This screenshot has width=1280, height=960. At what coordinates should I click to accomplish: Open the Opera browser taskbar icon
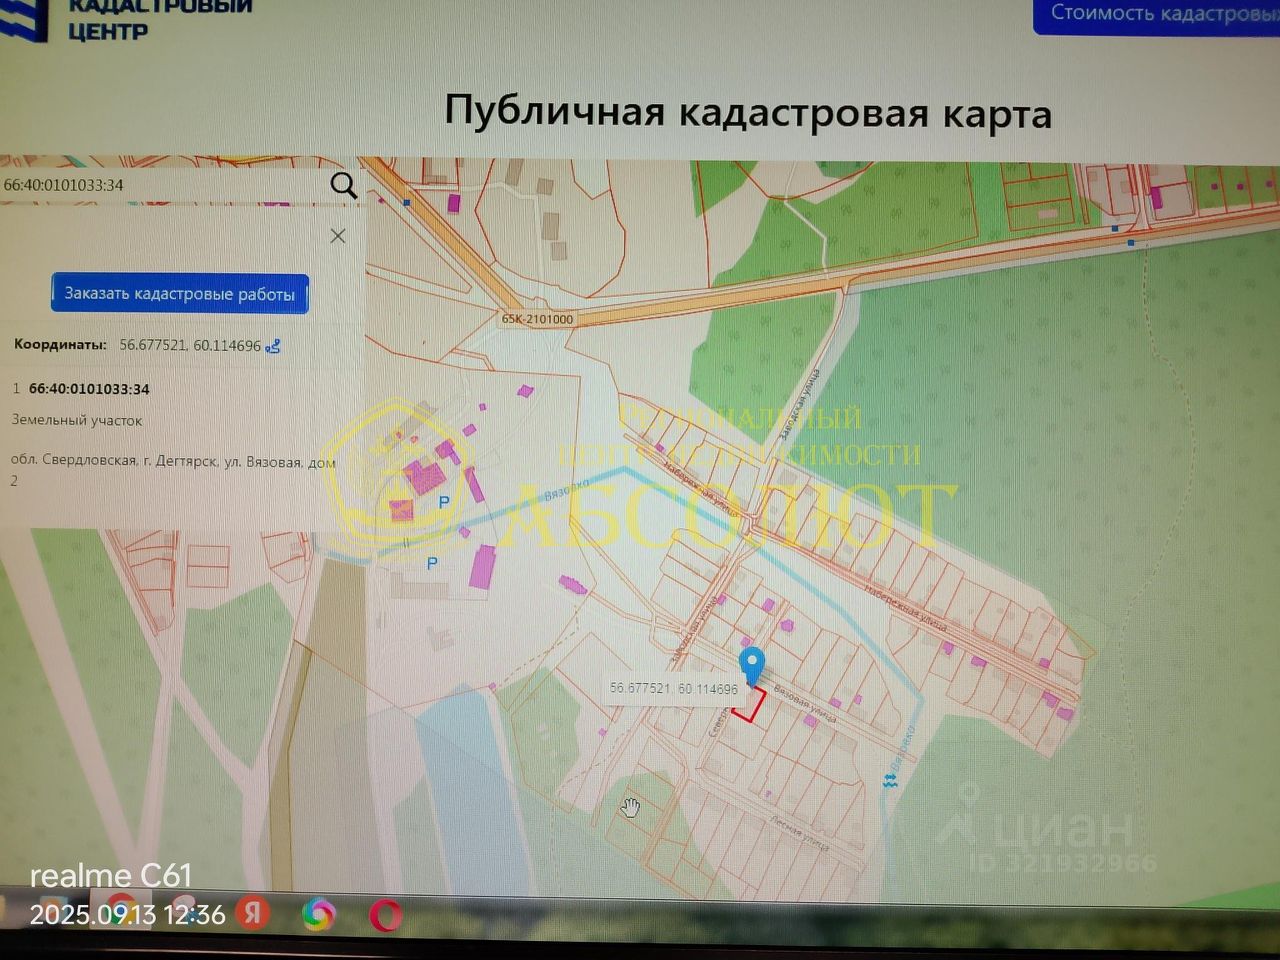pyautogui.click(x=386, y=915)
